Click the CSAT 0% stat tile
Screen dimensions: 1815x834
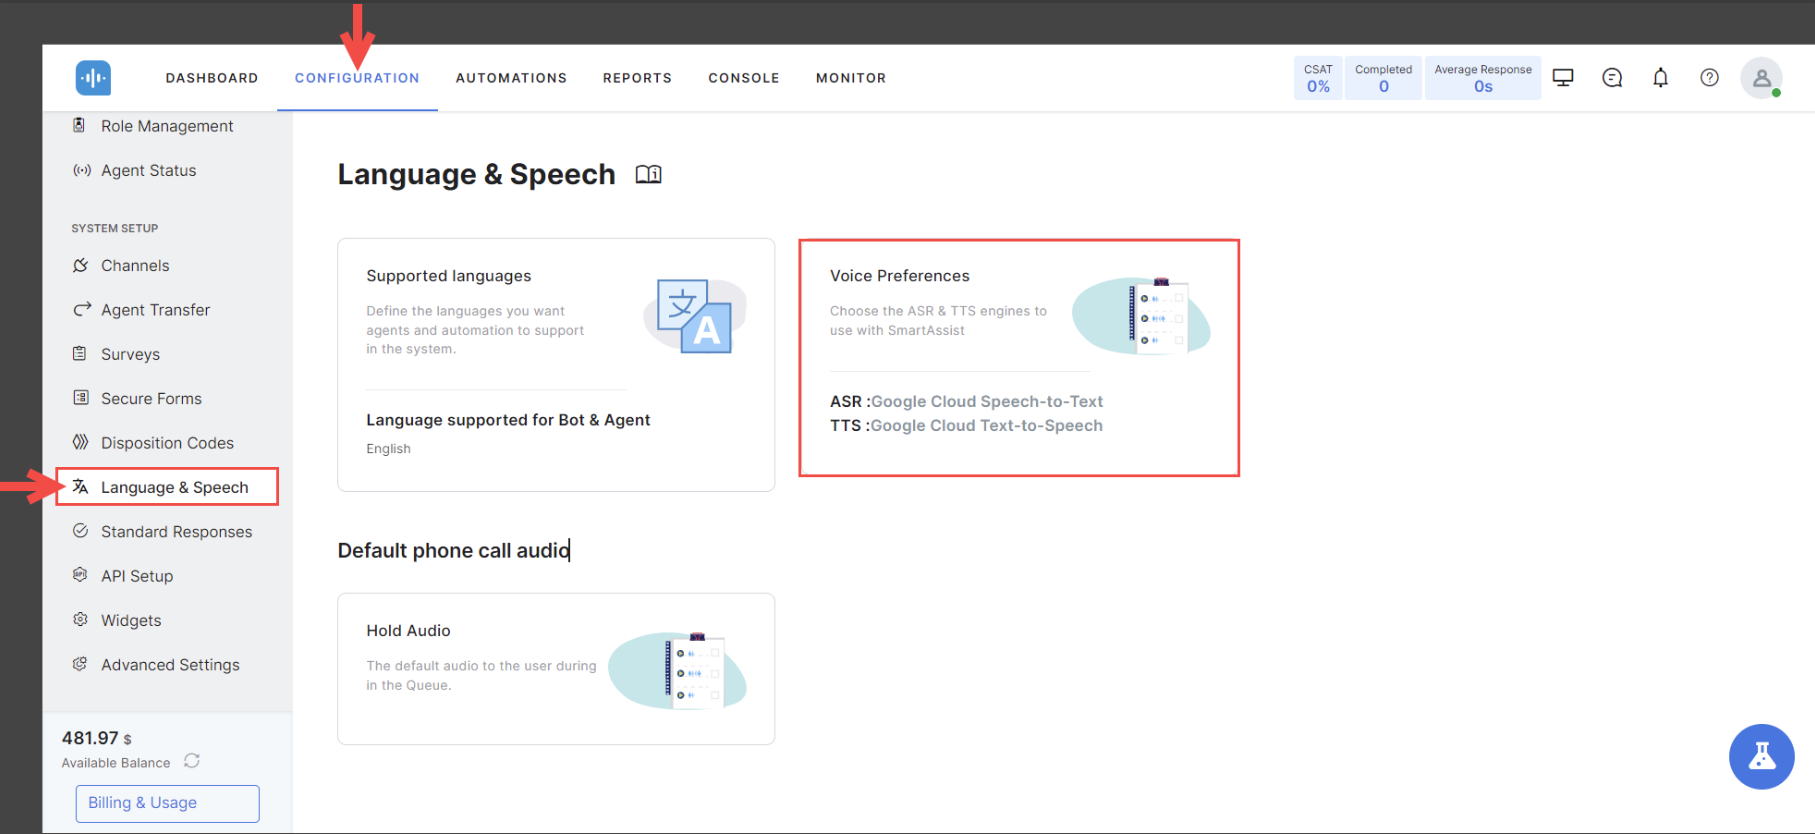(x=1318, y=78)
